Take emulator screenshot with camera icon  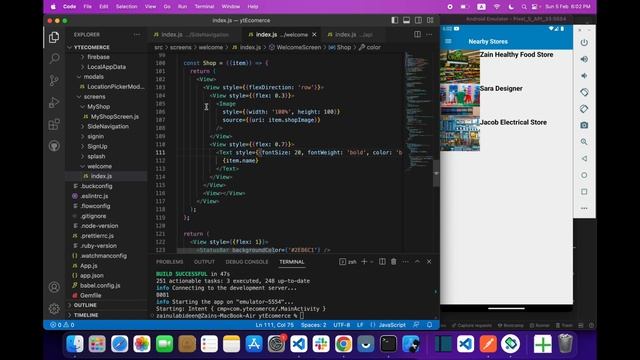point(584,125)
